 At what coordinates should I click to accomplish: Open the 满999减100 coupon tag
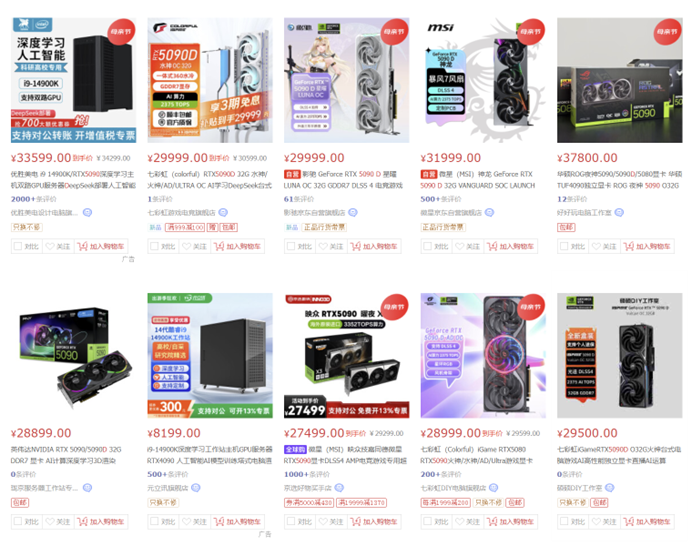click(185, 227)
